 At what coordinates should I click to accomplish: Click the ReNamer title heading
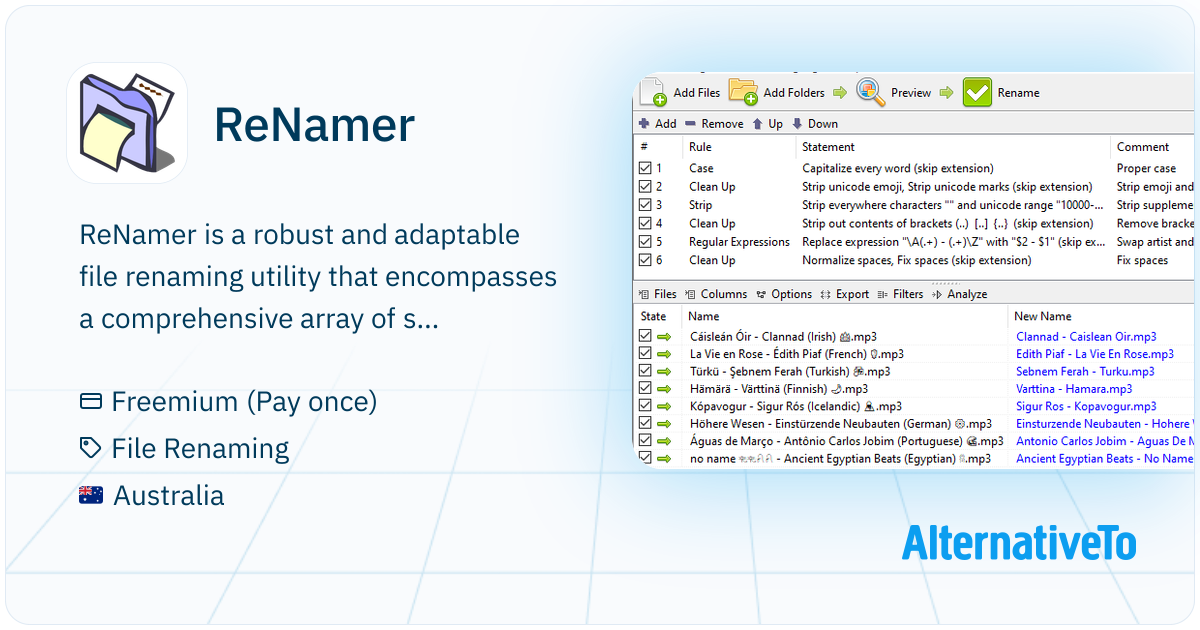pyautogui.click(x=314, y=125)
